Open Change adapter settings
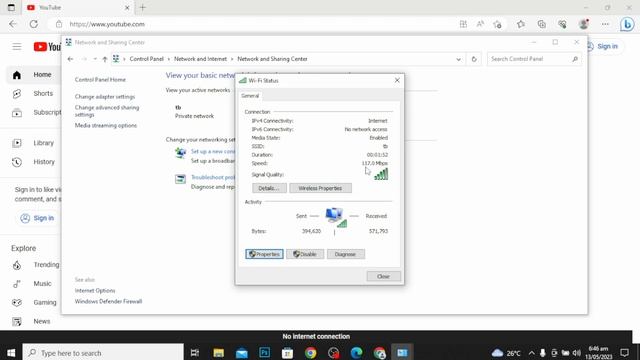640x360 pixels. [x=105, y=97]
